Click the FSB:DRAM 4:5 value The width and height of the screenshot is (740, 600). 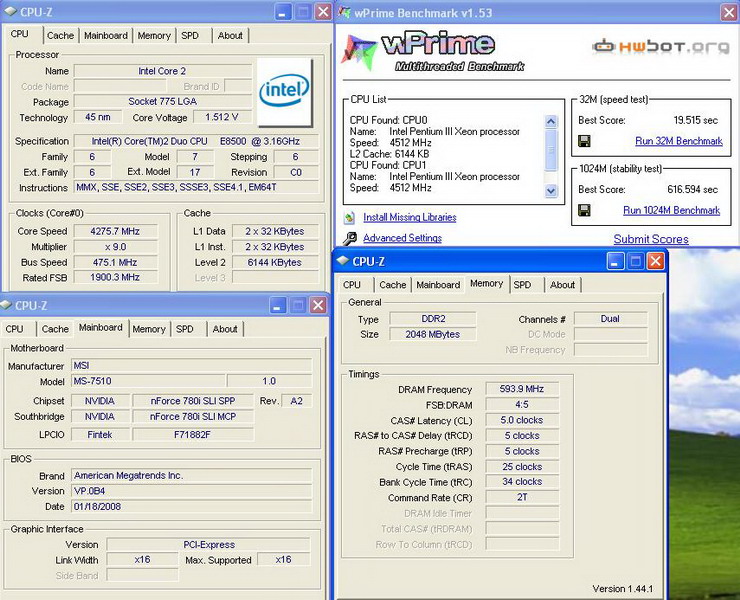click(522, 405)
